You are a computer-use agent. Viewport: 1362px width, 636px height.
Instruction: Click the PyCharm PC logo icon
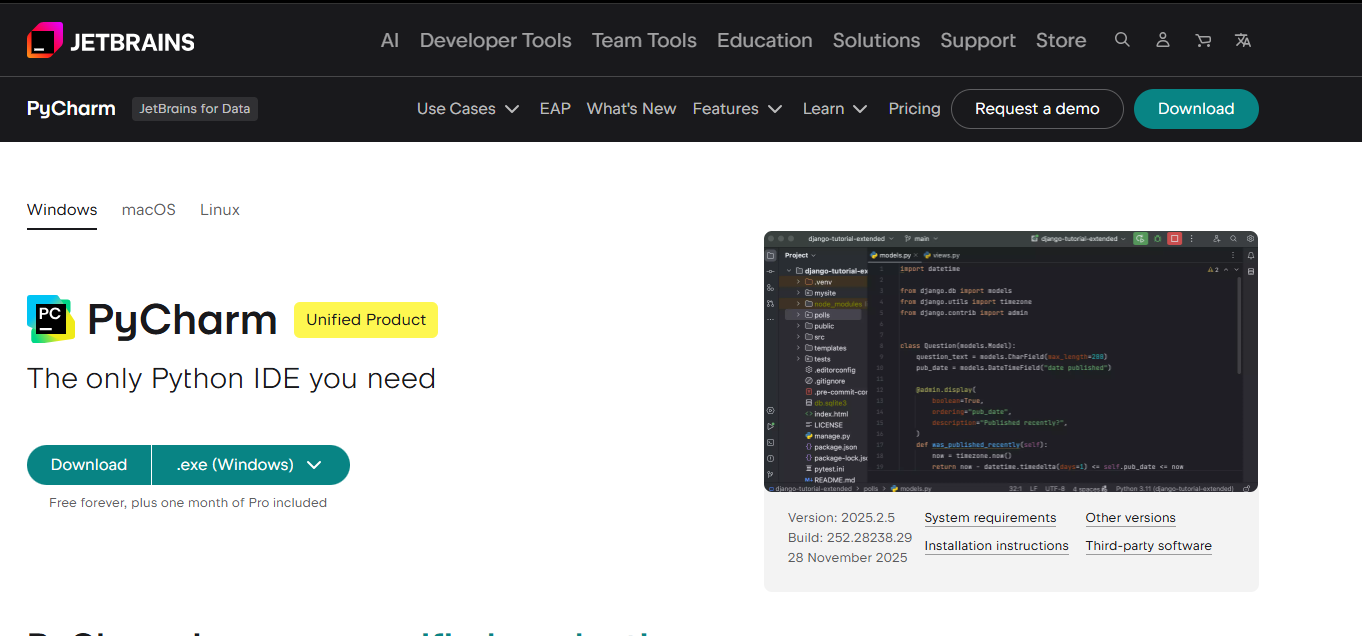coord(50,319)
